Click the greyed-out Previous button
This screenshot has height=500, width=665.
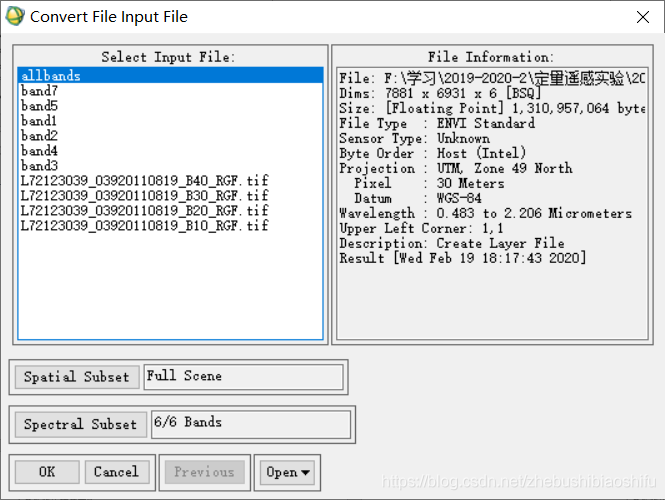[x=204, y=472]
